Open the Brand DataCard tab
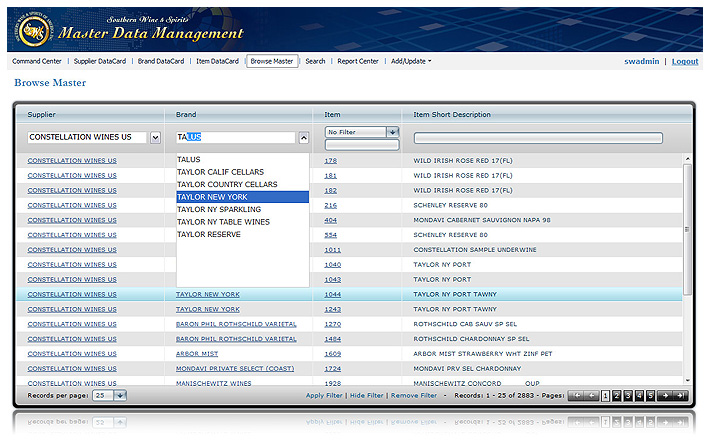Screen dimensions: 710x441 tap(161, 61)
